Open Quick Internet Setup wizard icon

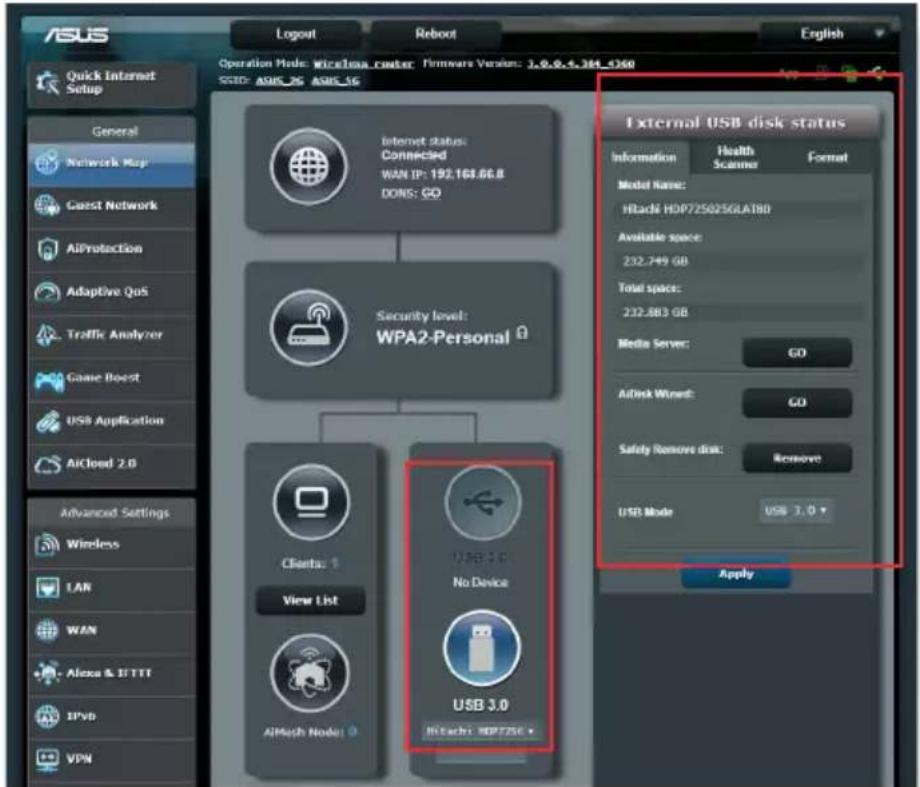point(48,82)
